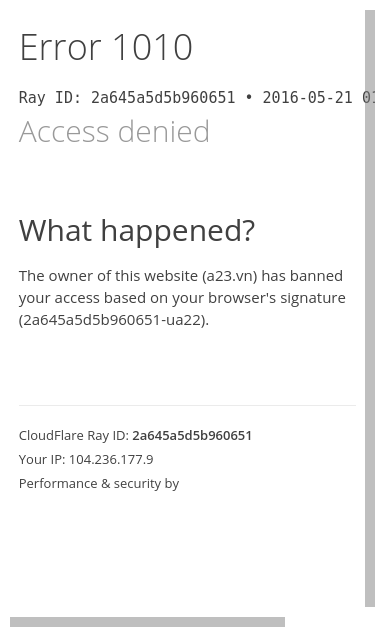Click the Your IP label
Image resolution: width=375 pixels, height=627 pixels.
(42, 459)
